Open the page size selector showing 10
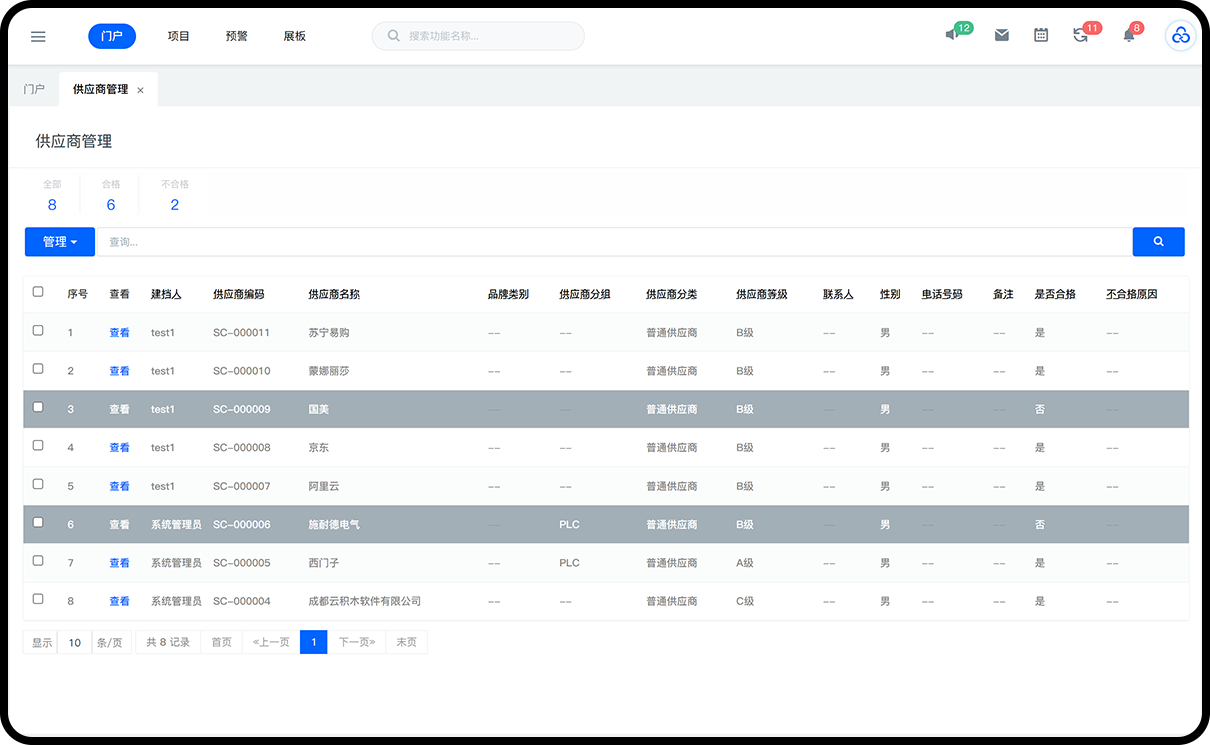Image resolution: width=1210 pixels, height=745 pixels. 75,642
